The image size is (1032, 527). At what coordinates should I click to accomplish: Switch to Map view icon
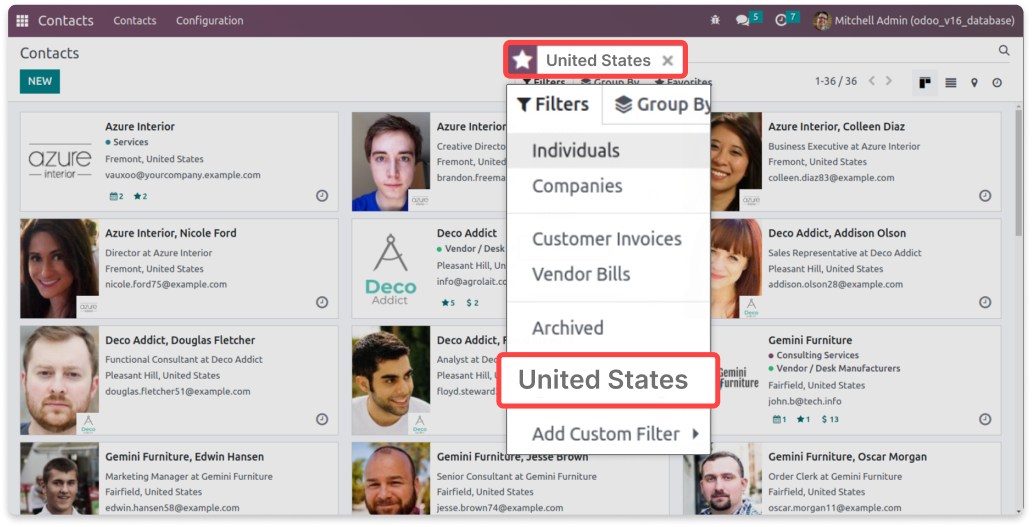coord(974,82)
